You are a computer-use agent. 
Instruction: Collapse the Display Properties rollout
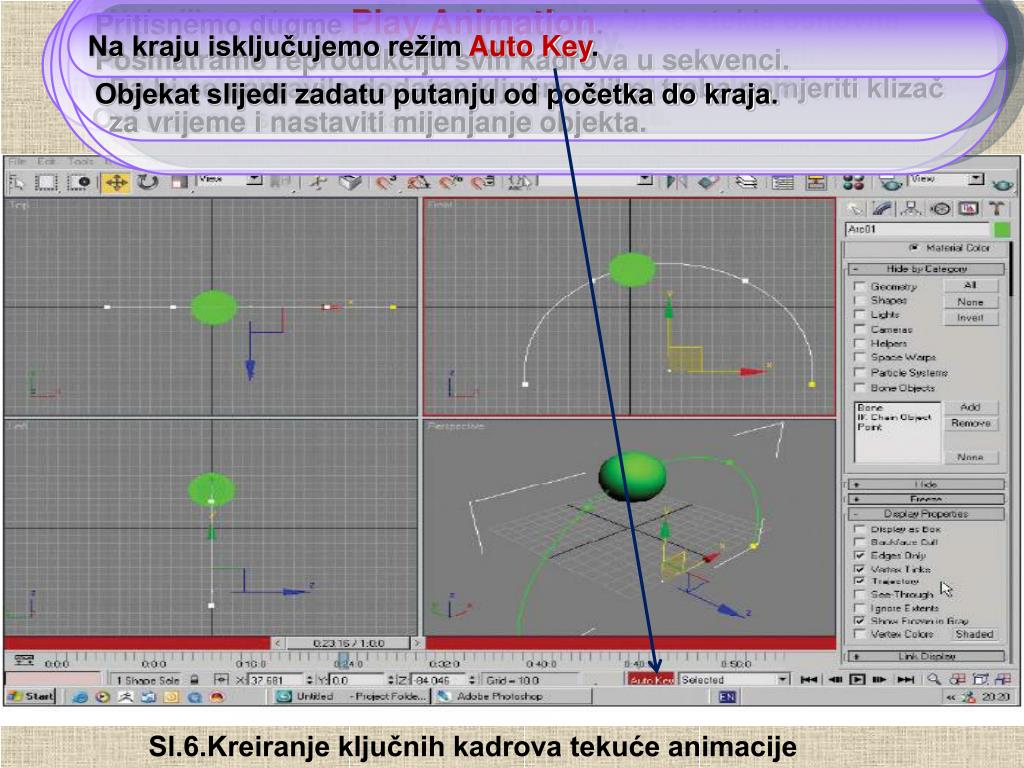point(926,514)
